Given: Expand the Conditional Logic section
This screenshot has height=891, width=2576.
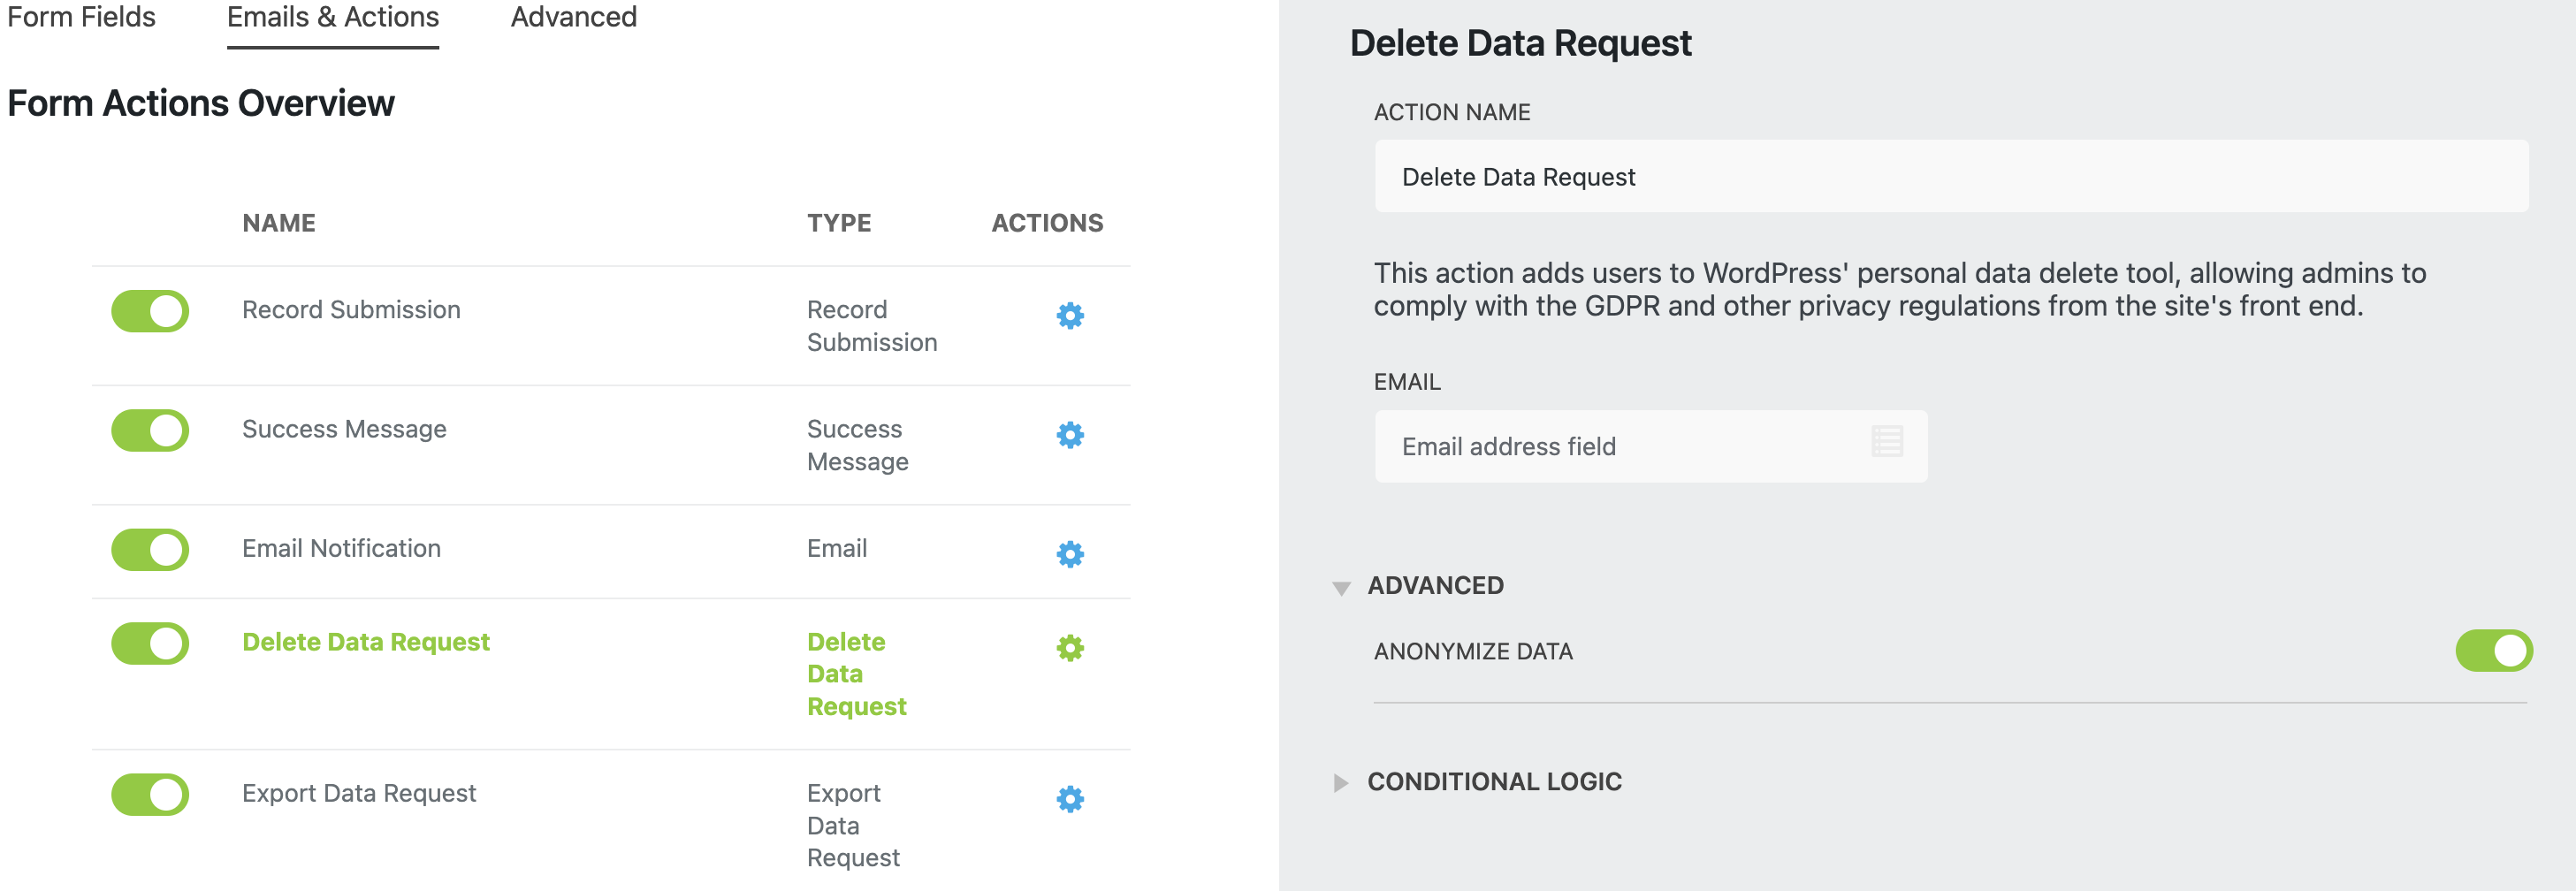Looking at the screenshot, I should (1494, 781).
